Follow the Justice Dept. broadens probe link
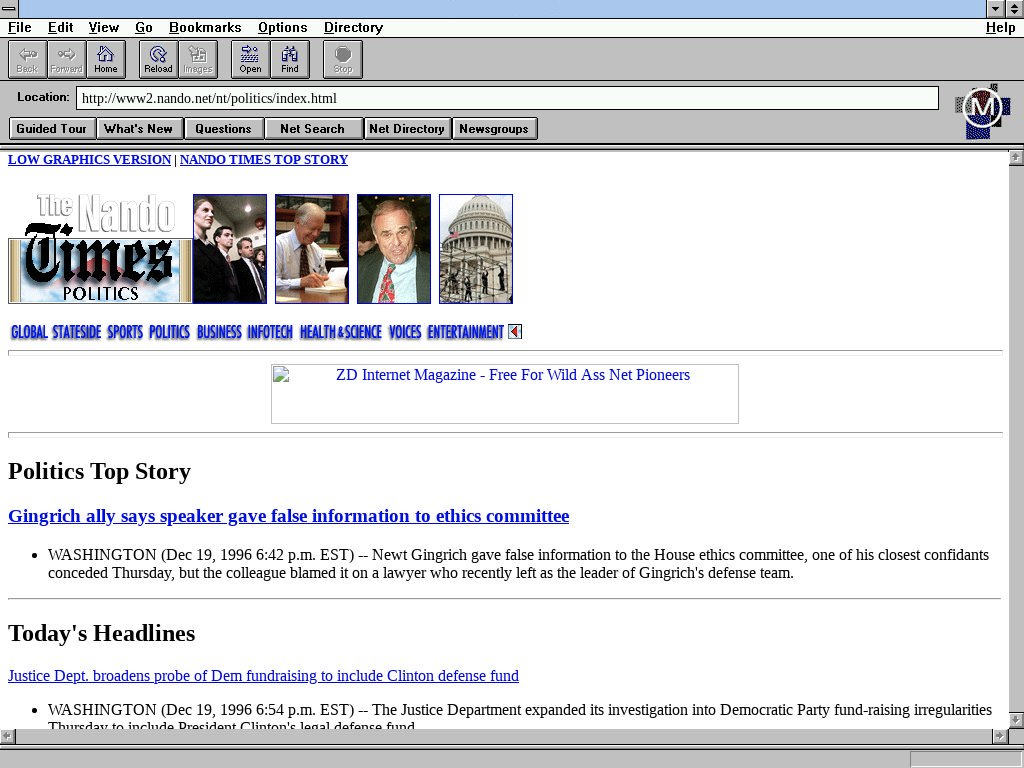1024x768 pixels. (x=263, y=676)
